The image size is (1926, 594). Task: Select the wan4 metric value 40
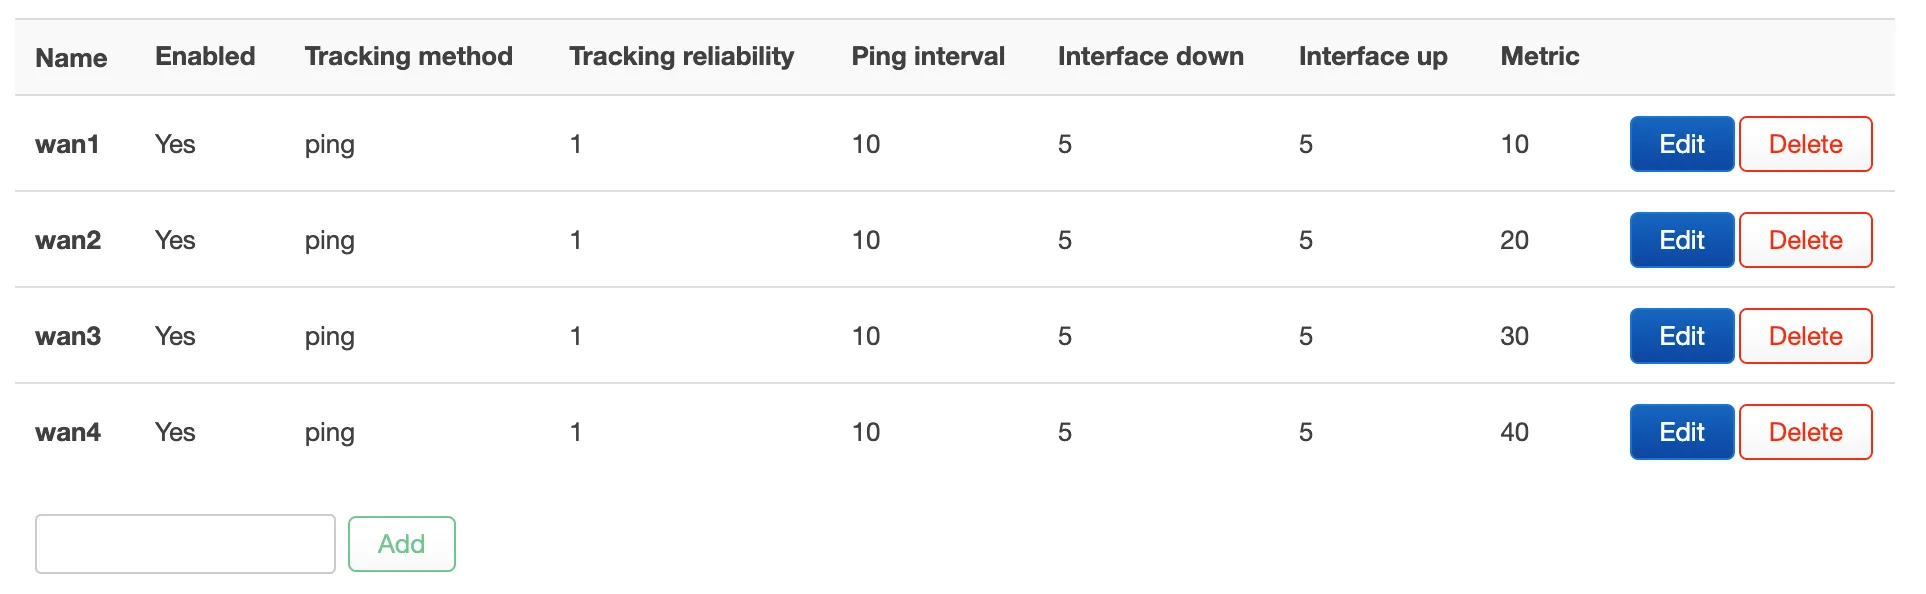[1513, 433]
